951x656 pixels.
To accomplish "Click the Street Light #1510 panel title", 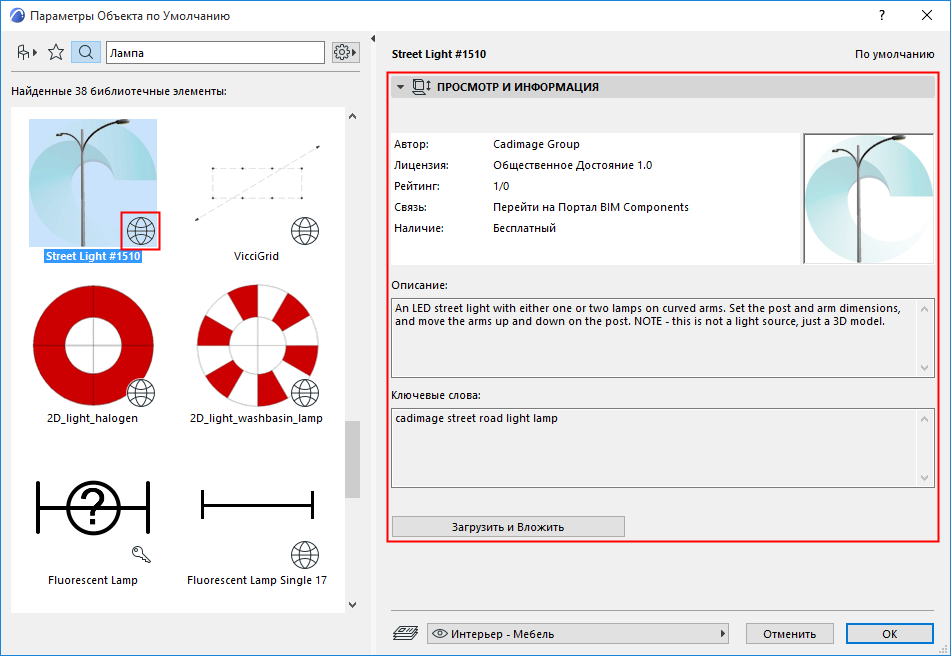I will click(x=439, y=54).
